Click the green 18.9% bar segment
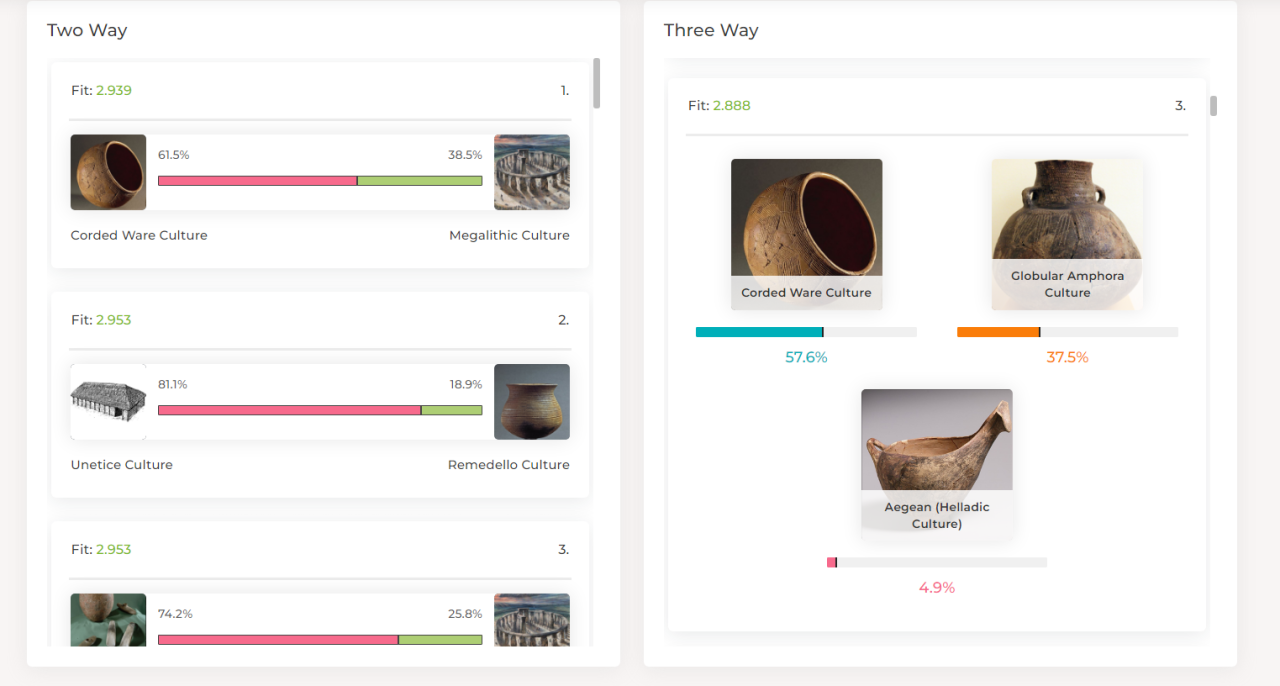Screen dimensions: 1280x686 [x=452, y=410]
